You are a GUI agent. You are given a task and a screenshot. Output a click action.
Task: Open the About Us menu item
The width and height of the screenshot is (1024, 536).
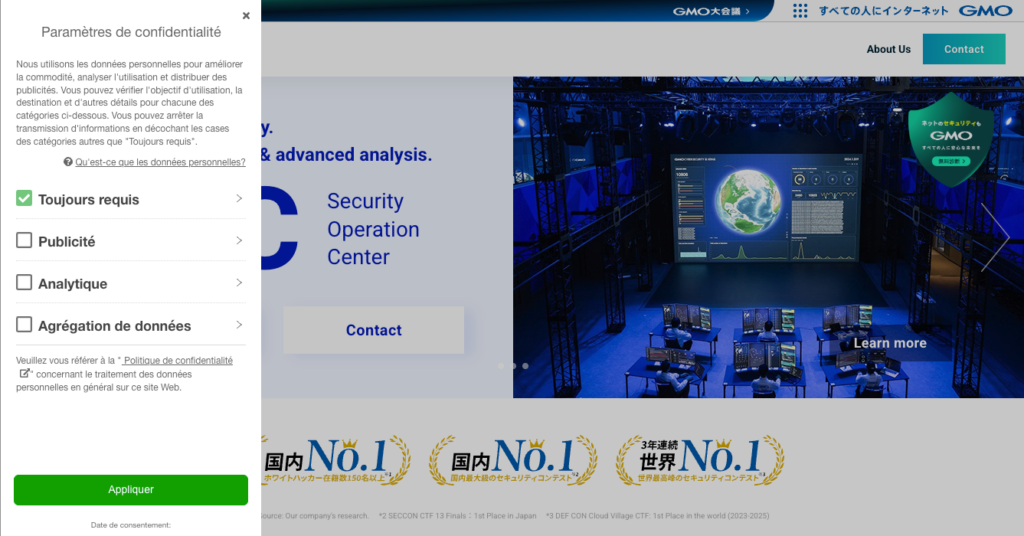[x=888, y=49]
